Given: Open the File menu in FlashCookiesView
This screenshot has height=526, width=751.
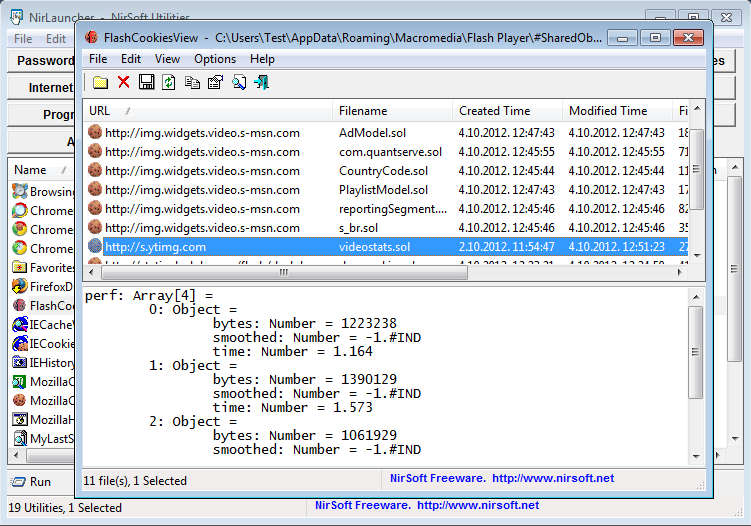Looking at the screenshot, I should [x=99, y=59].
